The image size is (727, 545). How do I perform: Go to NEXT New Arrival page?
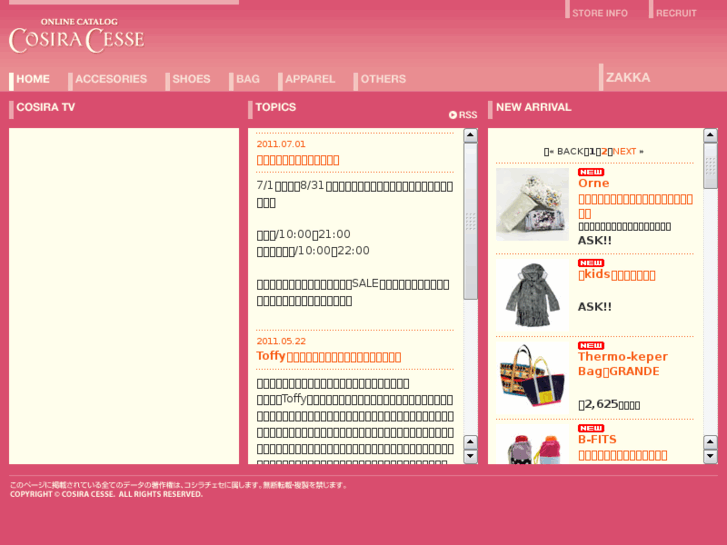tap(628, 151)
